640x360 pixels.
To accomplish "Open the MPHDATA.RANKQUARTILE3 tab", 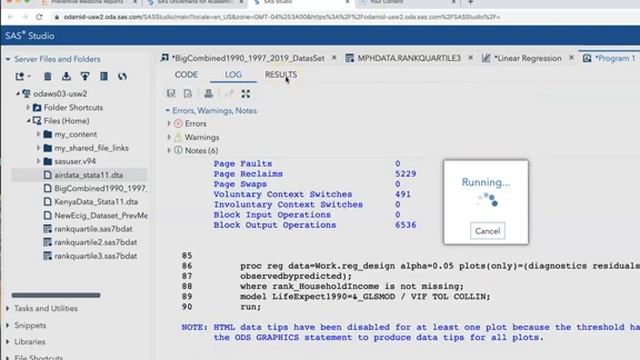I will [409, 58].
